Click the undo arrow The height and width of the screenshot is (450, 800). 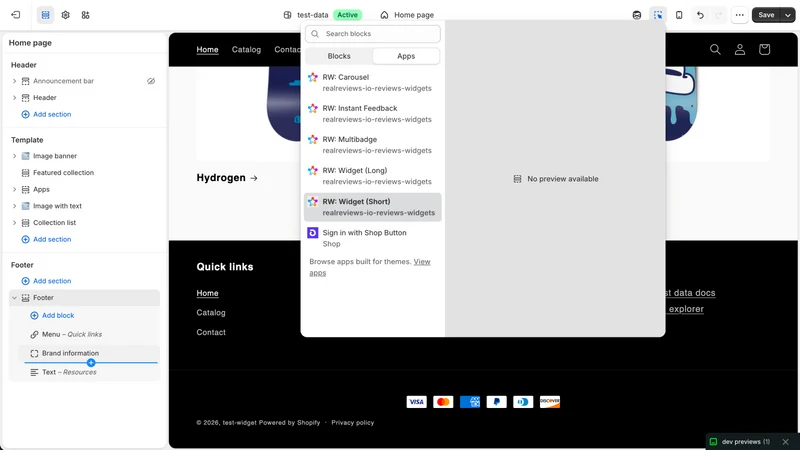[700, 15]
